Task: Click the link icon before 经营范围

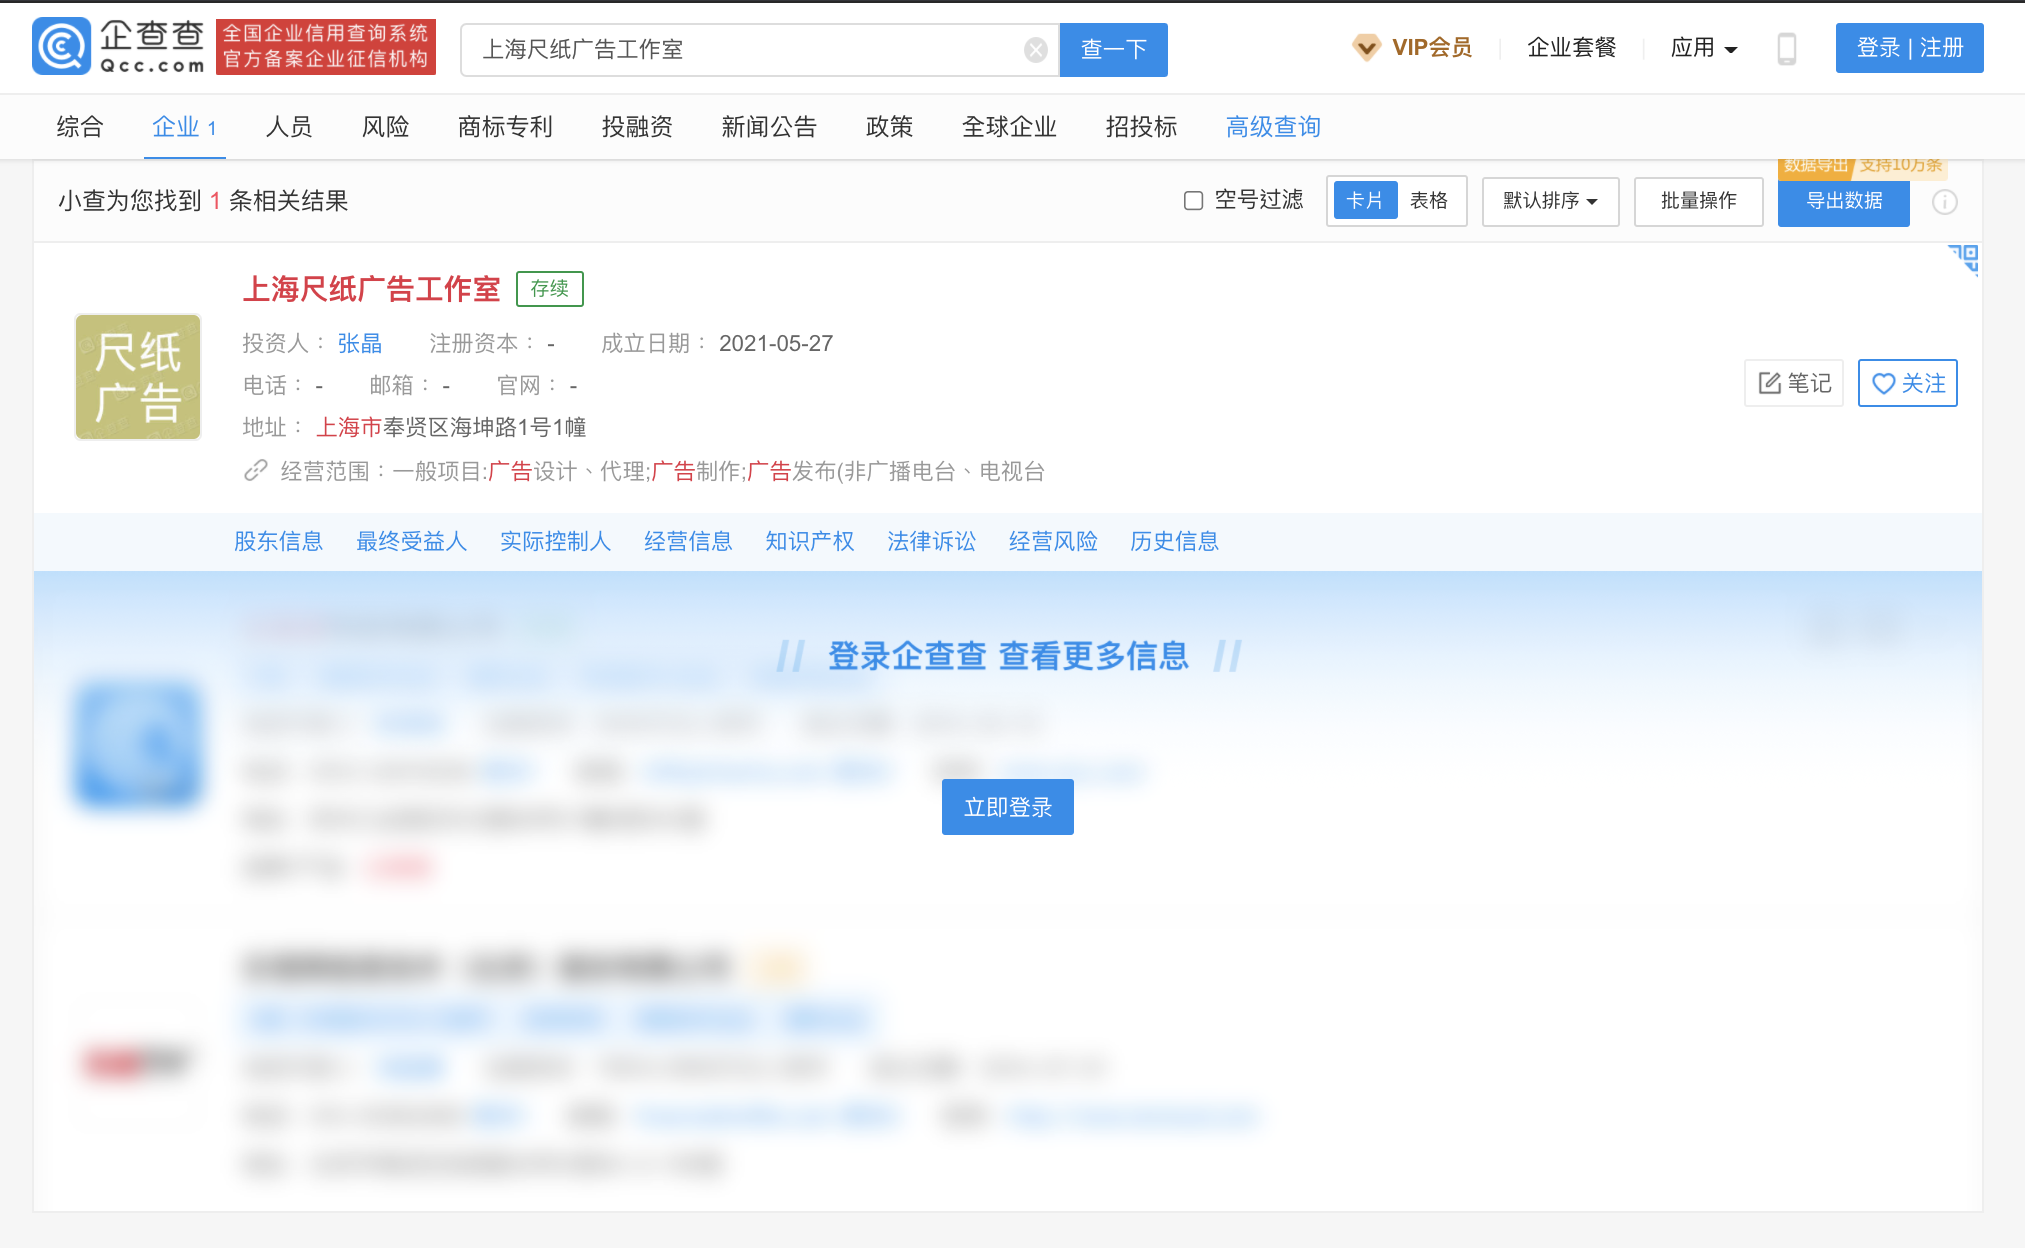Action: [256, 471]
